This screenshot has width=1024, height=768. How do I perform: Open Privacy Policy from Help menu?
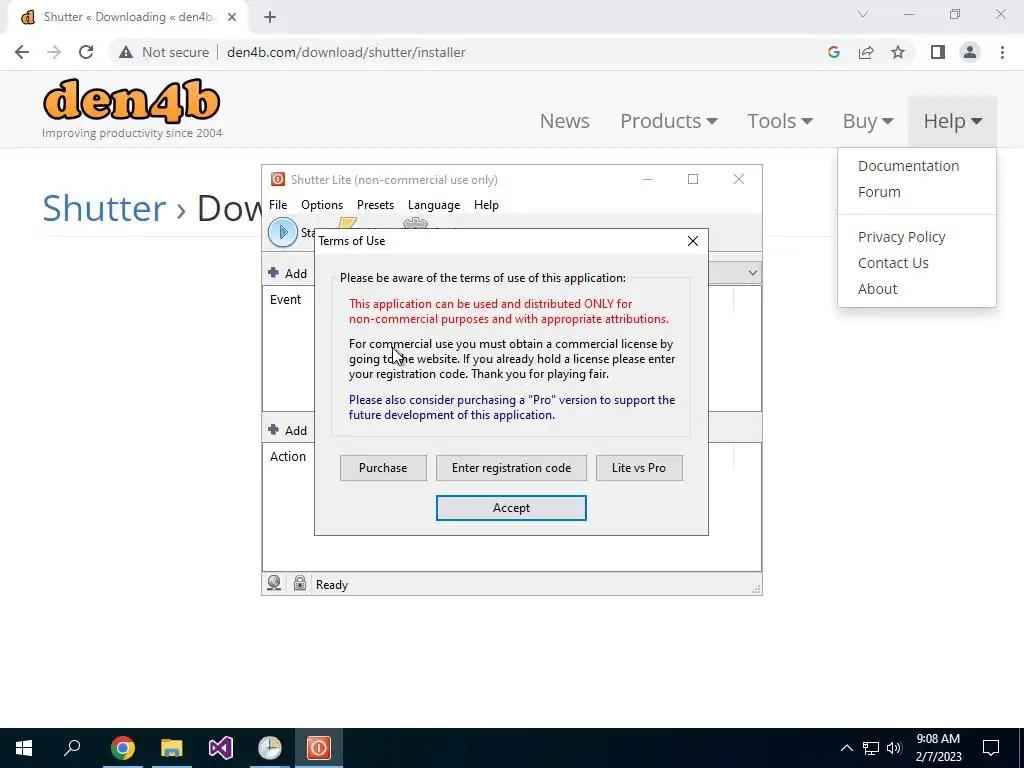click(901, 237)
